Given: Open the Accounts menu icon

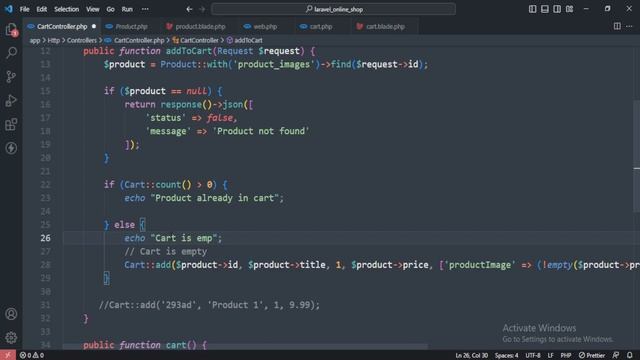Looking at the screenshot, I should pyautogui.click(x=11, y=314).
